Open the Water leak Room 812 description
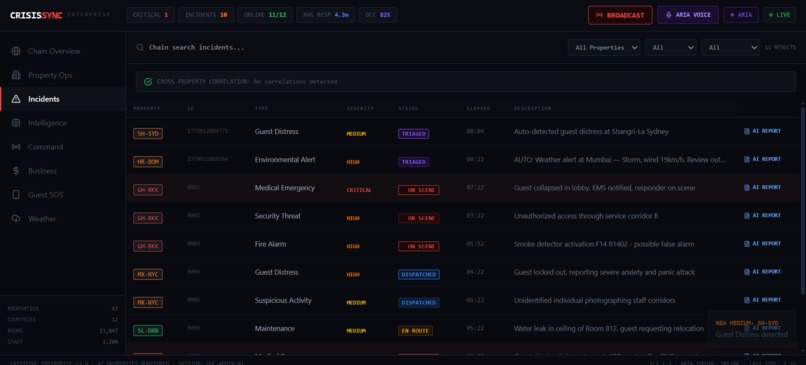Viewport: 806px width, 365px height. 609,328
